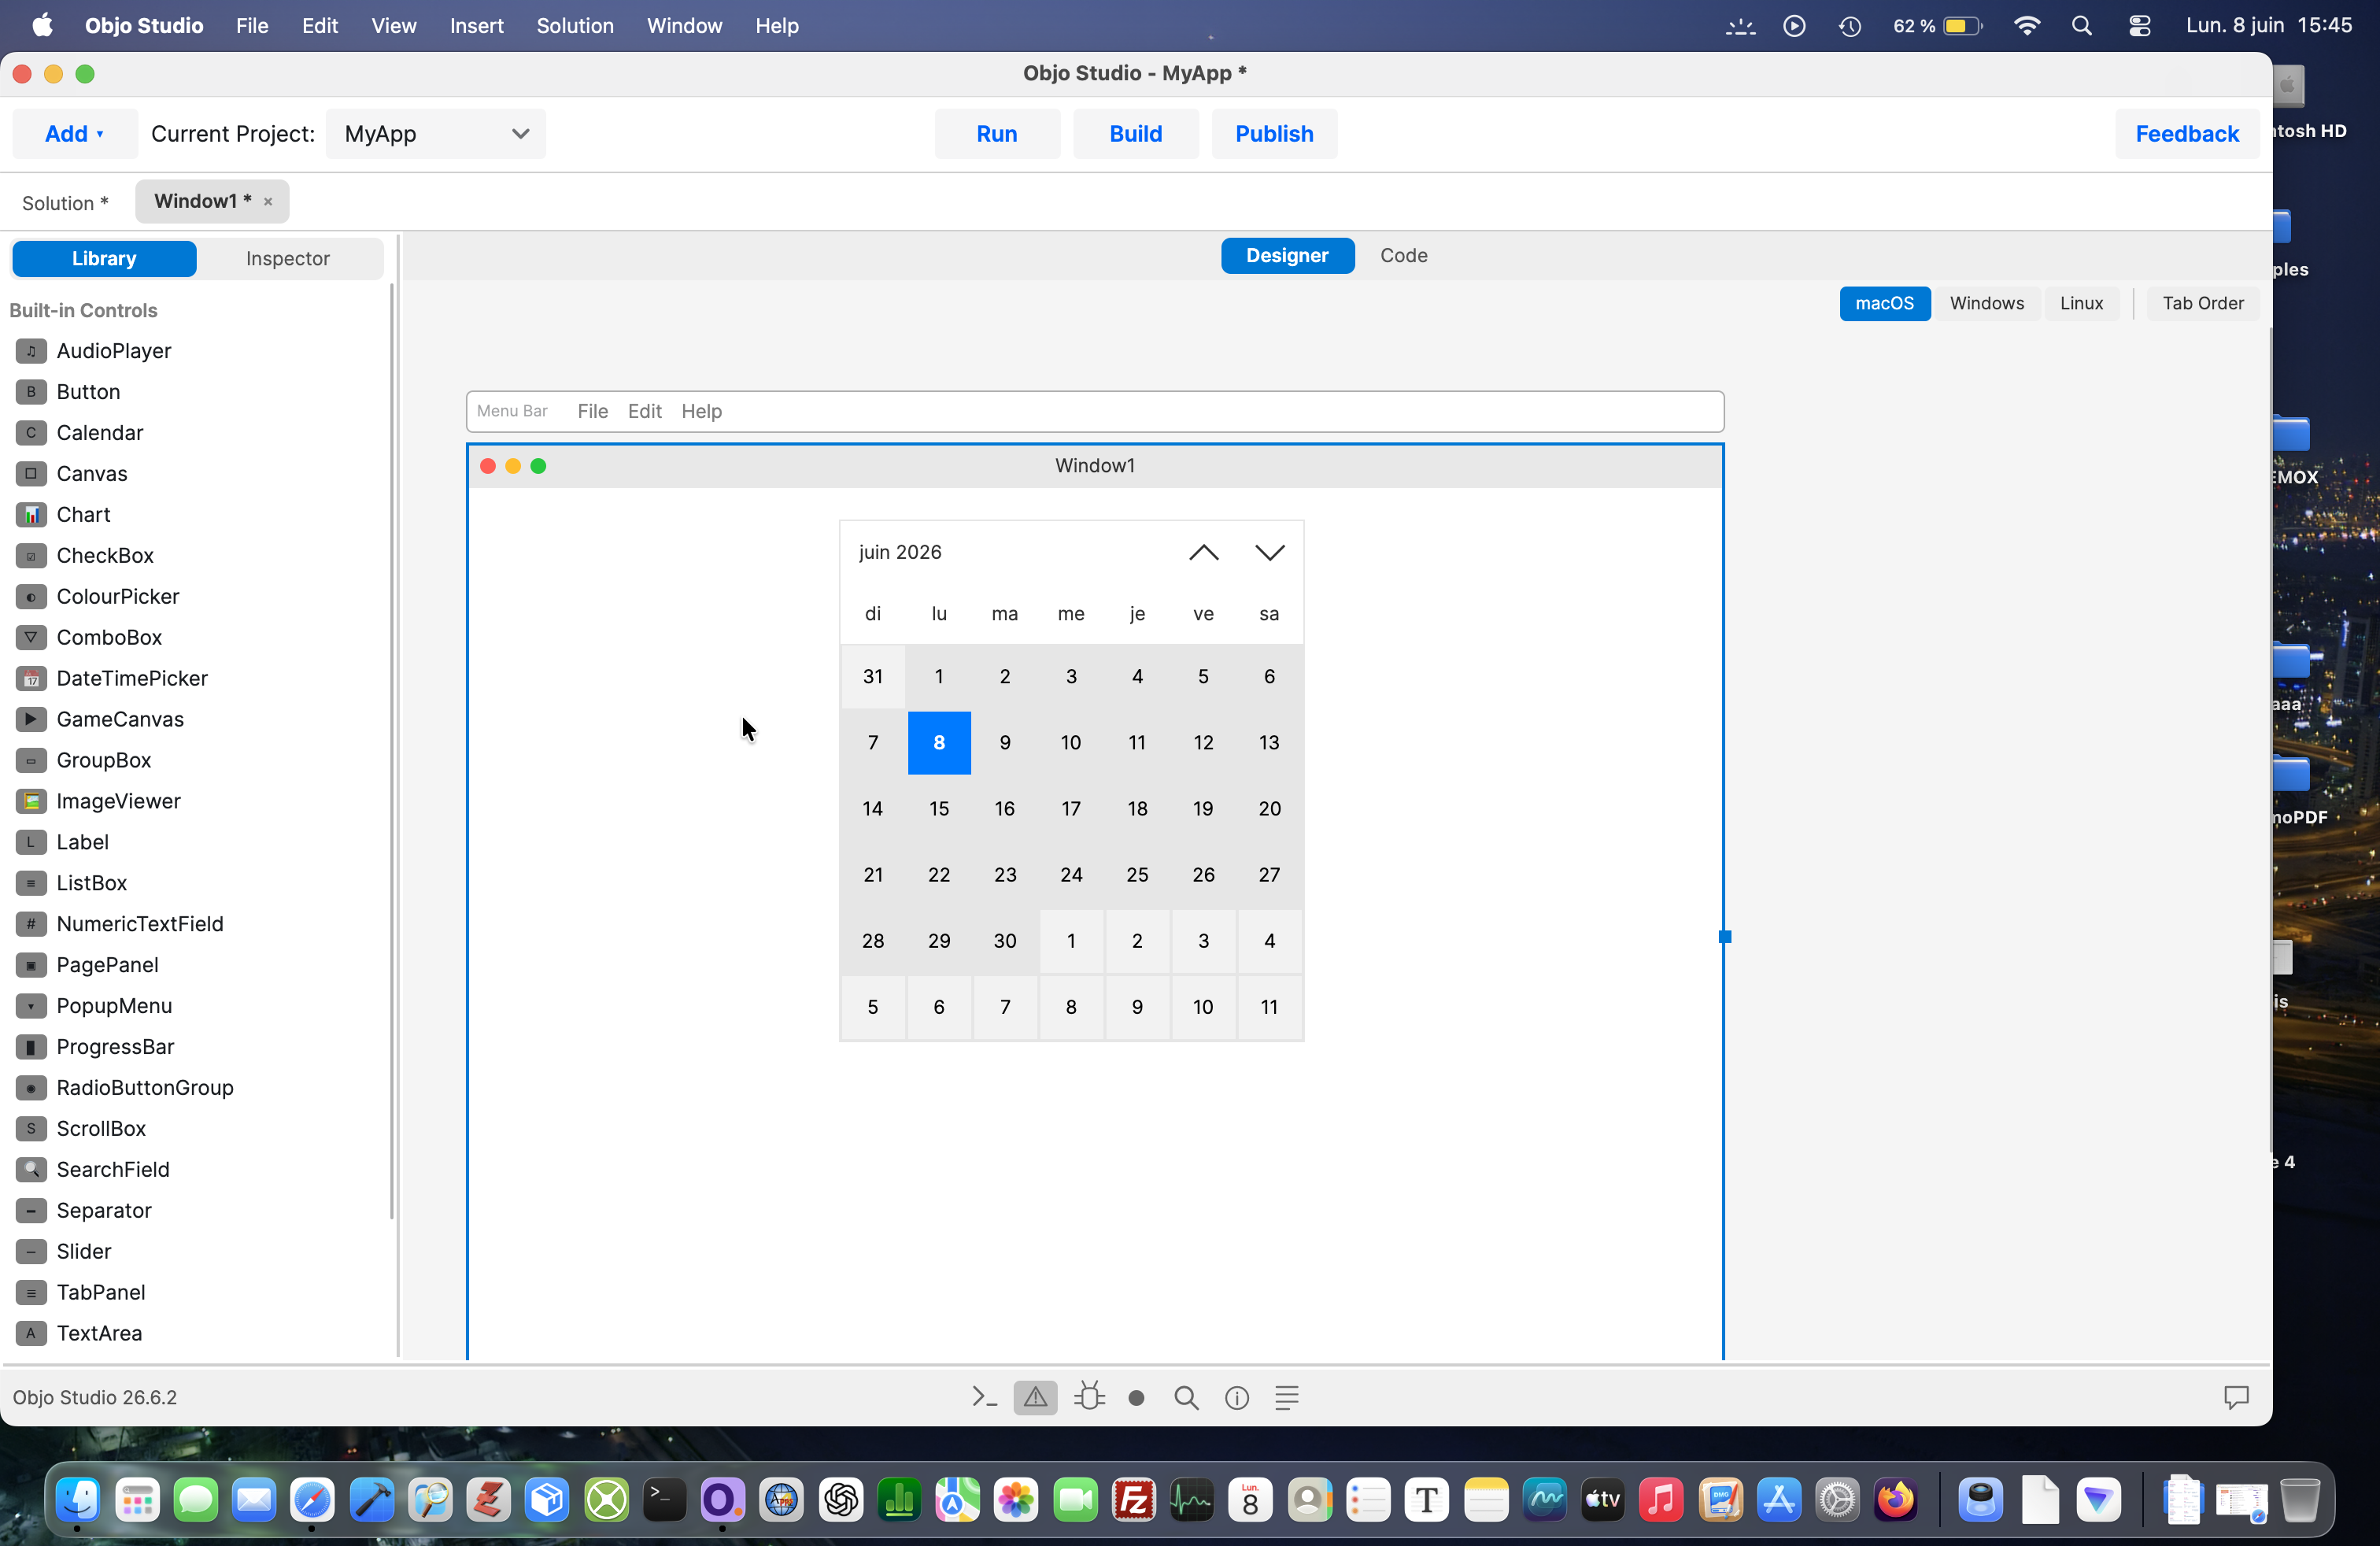Image resolution: width=2380 pixels, height=1546 pixels.
Task: Toggle Tab Order mode
Action: tap(2203, 303)
